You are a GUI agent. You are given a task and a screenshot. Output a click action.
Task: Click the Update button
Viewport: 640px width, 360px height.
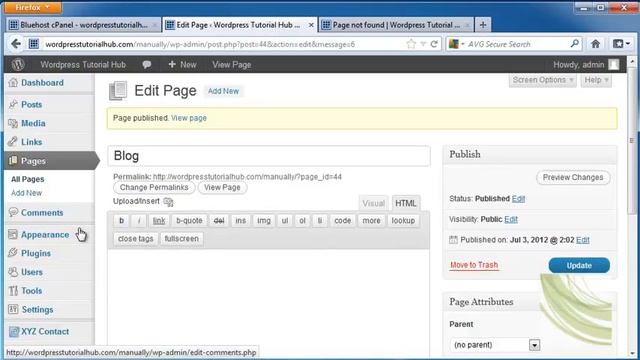click(x=579, y=265)
